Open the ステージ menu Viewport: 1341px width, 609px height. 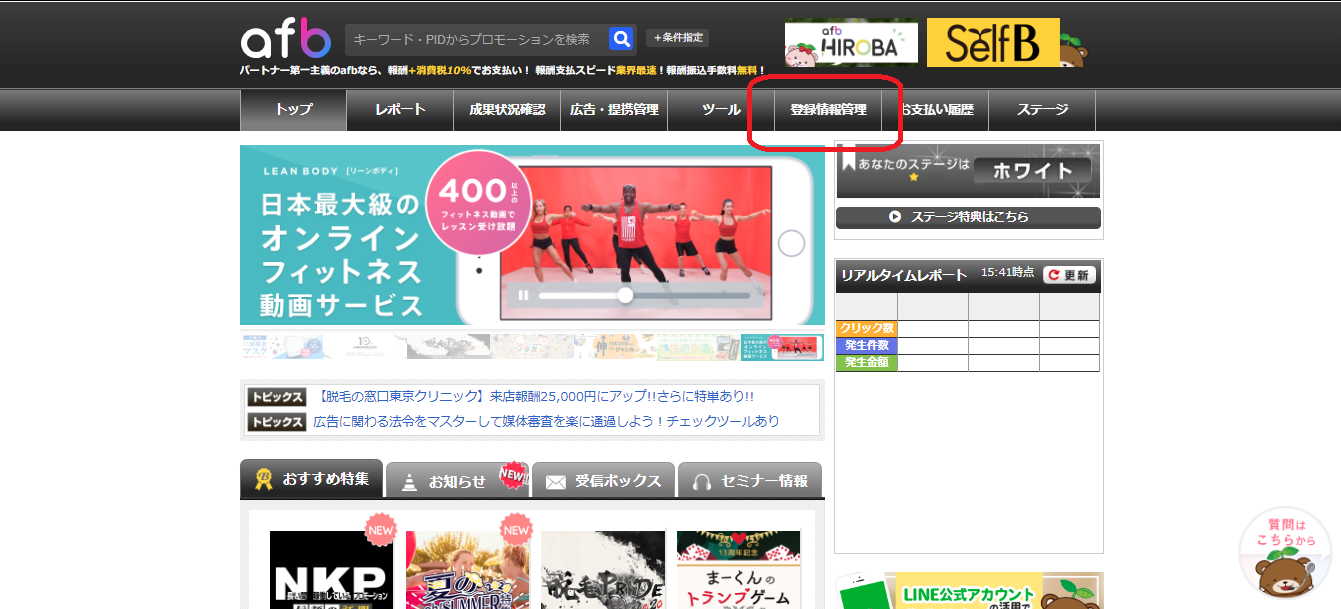click(x=1042, y=110)
